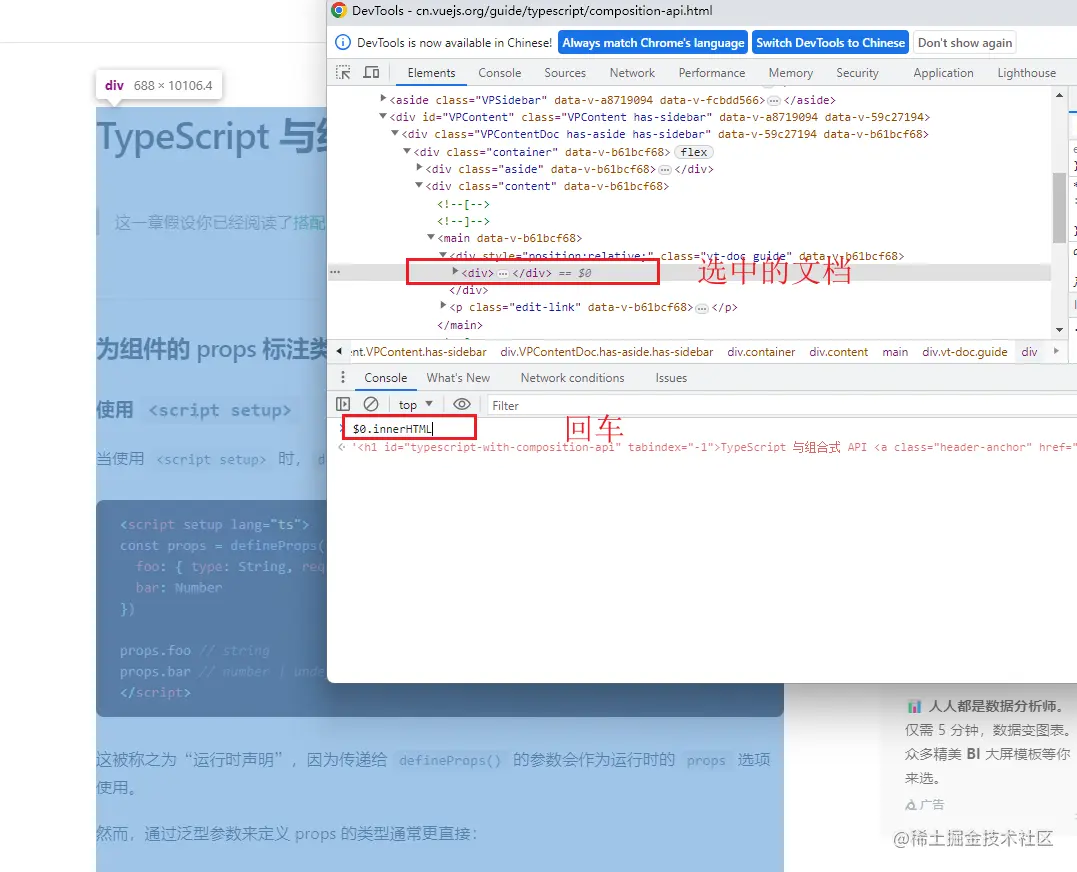The height and width of the screenshot is (872, 1077).
Task: Collapse the container div node
Action: tap(407, 150)
